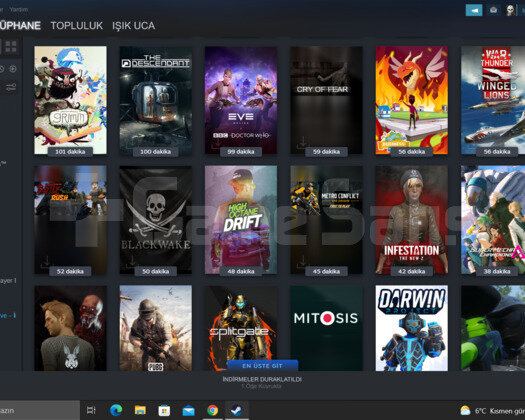The width and height of the screenshot is (525, 420).
Task: Open the friends chat inbox icon
Action: 493,10
